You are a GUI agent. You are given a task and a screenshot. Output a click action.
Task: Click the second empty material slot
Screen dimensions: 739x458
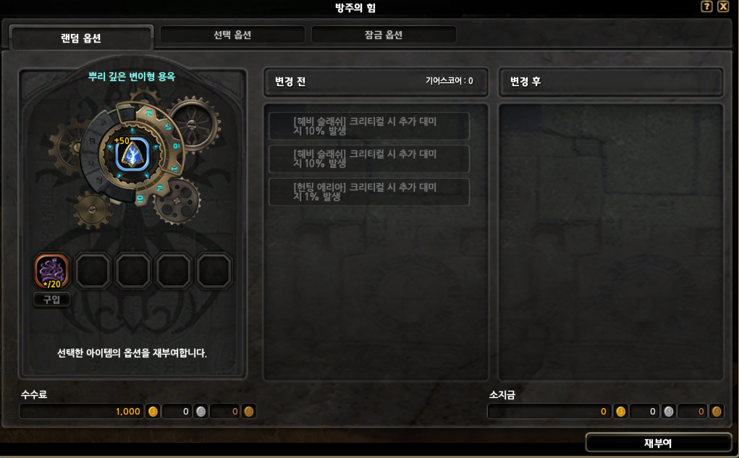133,271
